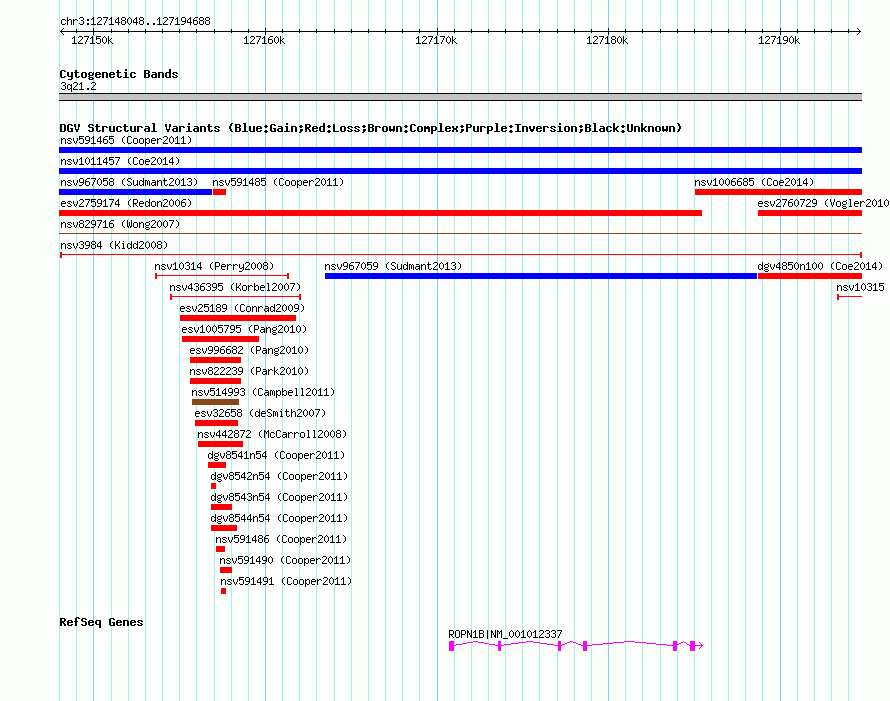Click the small red nsv591491 bar
Screen dimensions: 890x701
coord(224,591)
